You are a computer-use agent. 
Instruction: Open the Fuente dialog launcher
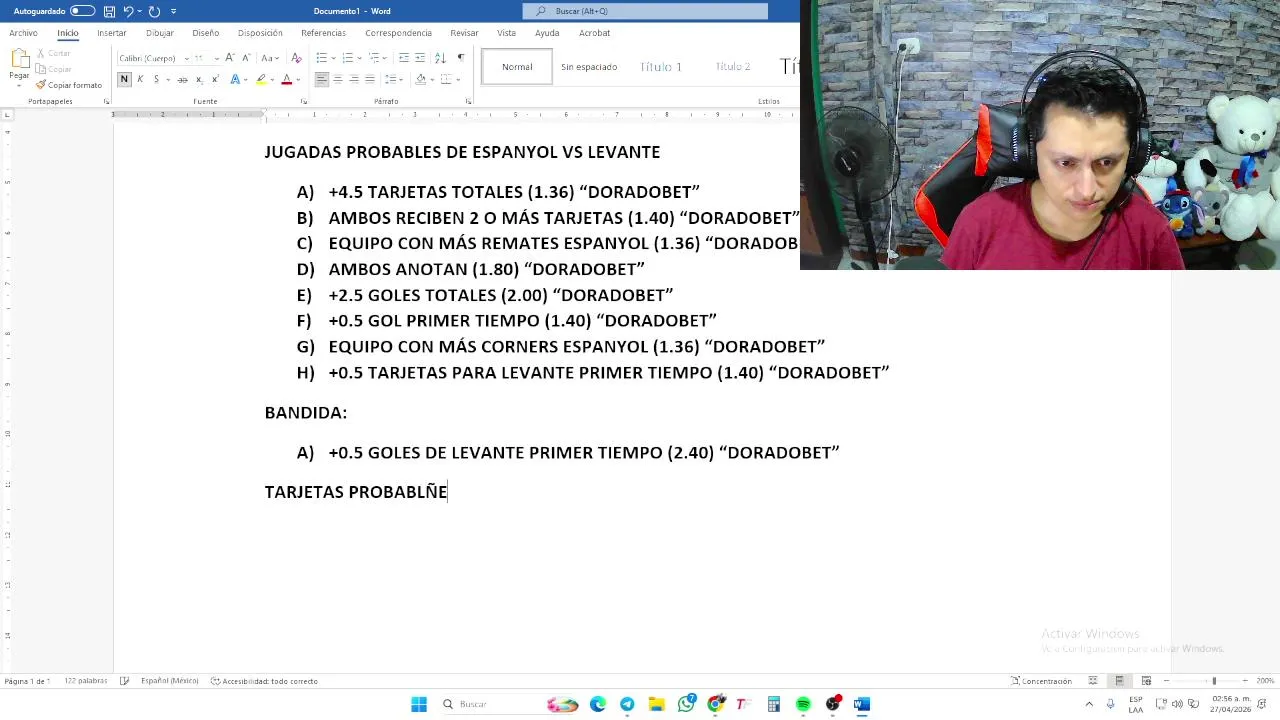coord(303,101)
